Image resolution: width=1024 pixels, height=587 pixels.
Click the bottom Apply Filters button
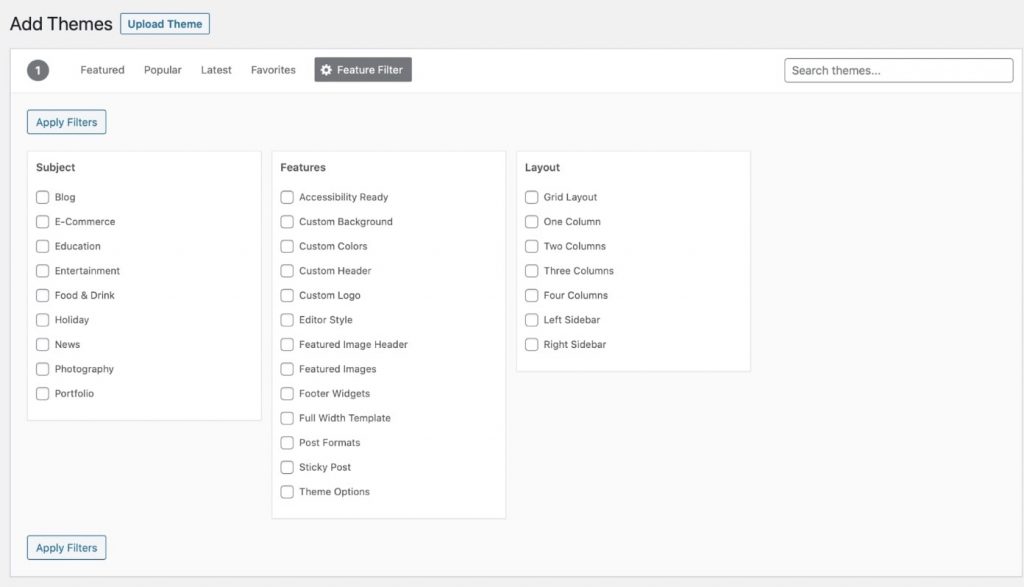[x=66, y=547]
